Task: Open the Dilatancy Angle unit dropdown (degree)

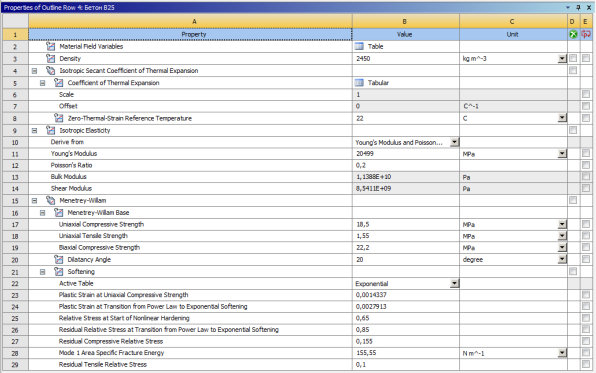Action: pyautogui.click(x=562, y=260)
